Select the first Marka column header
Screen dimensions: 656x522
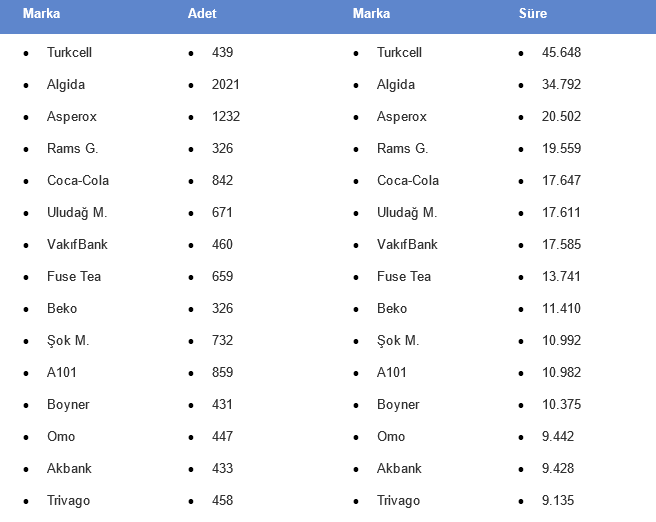(41, 13)
